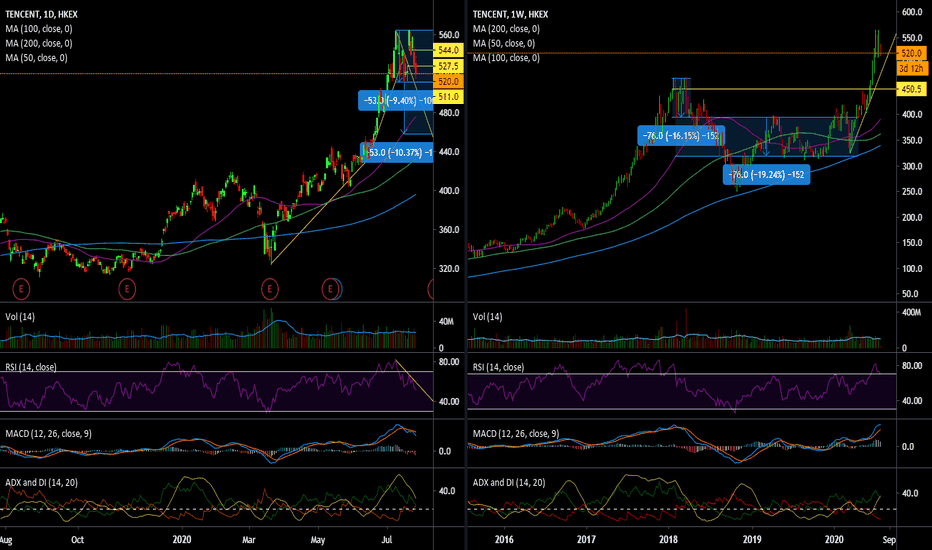Click the Jul date on time axis
Viewport: 932px width, 550px height.
tap(387, 540)
